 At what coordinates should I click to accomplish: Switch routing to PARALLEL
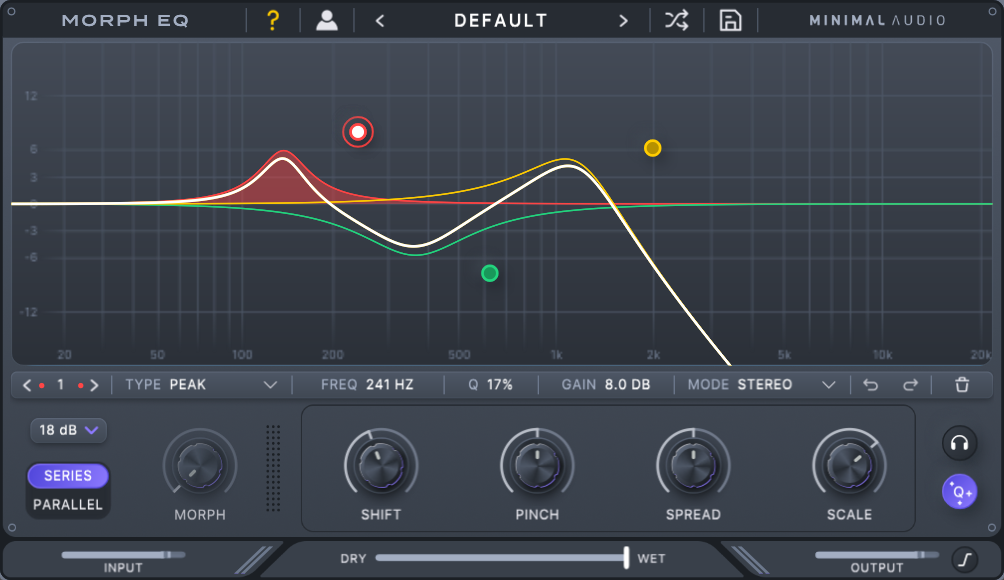[68, 505]
